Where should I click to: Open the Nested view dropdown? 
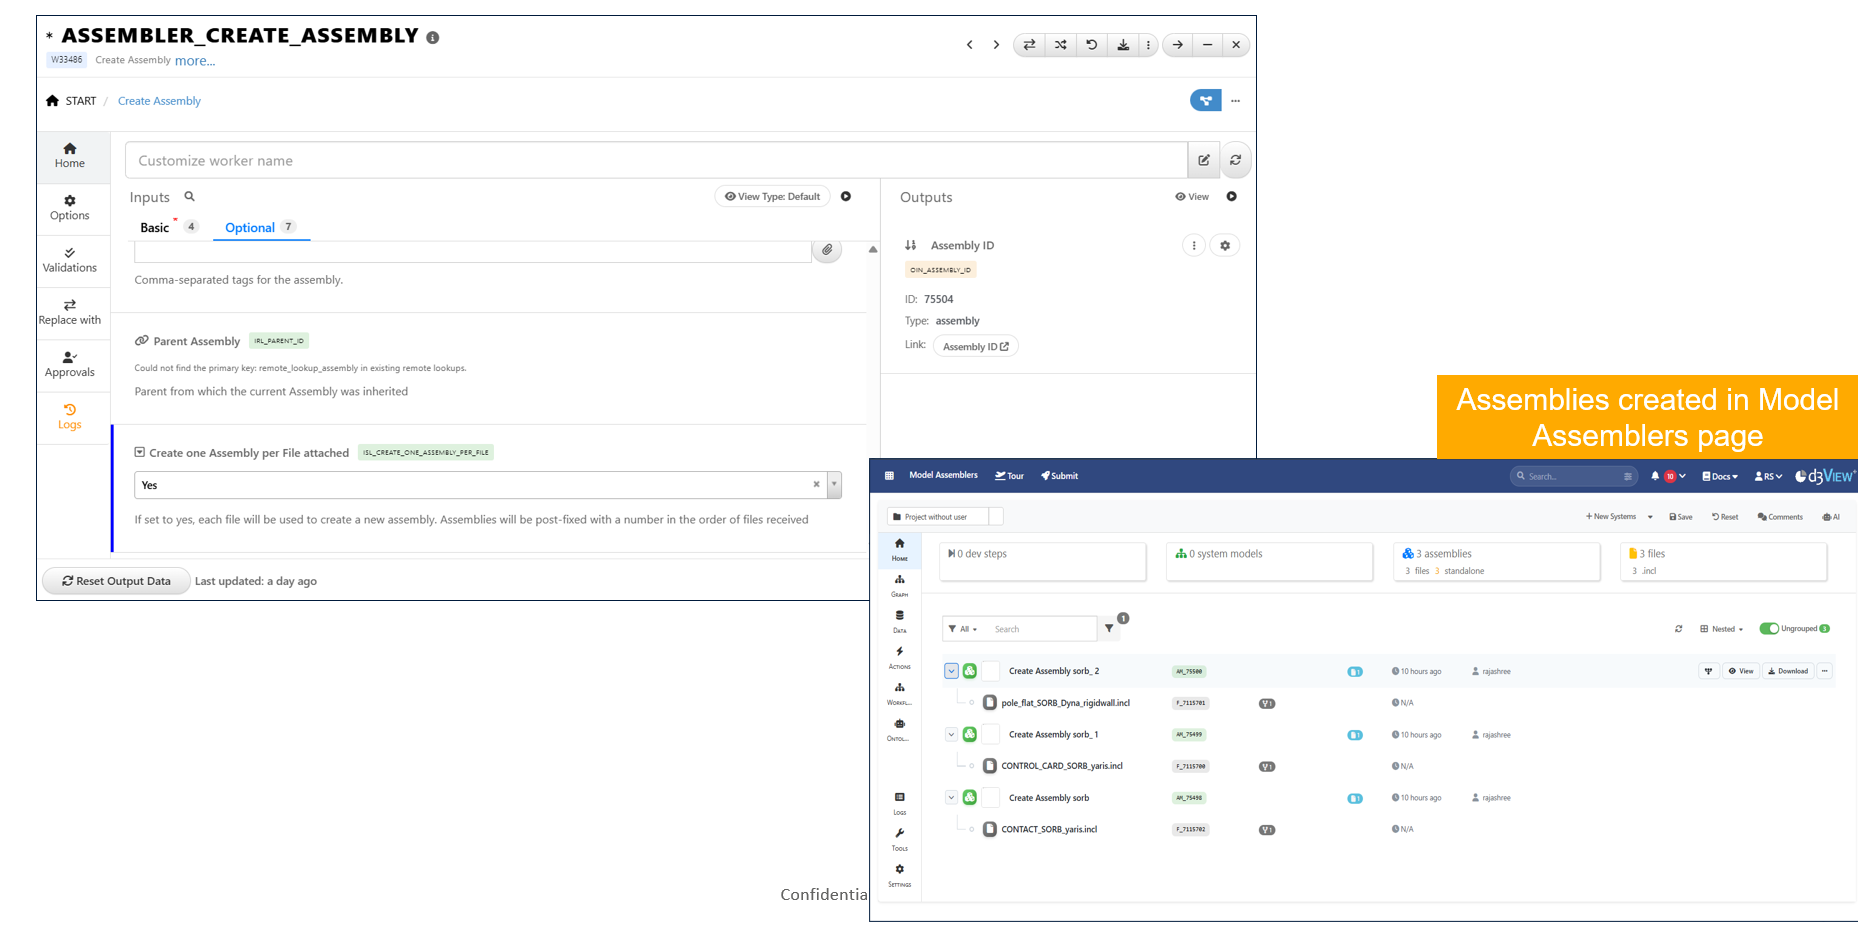pyautogui.click(x=1721, y=629)
